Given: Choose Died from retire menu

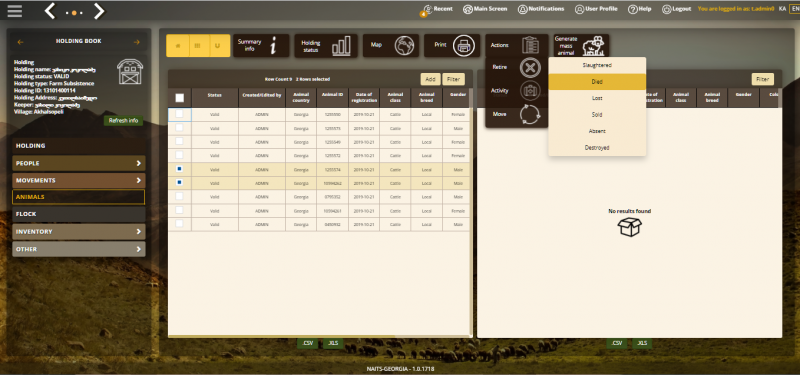Looking at the screenshot, I should (597, 82).
